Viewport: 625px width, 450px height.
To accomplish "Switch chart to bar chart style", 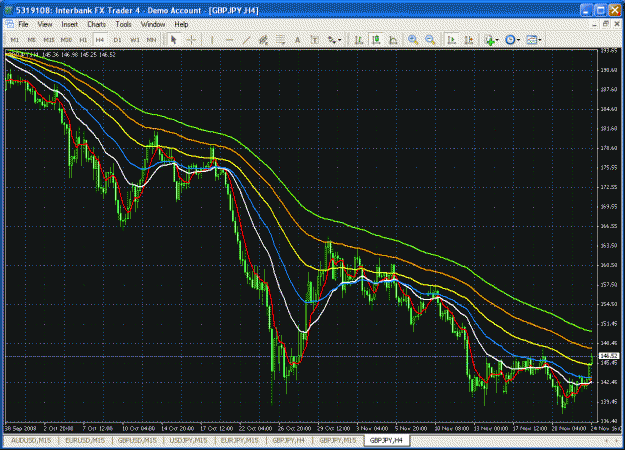I will tap(359, 40).
